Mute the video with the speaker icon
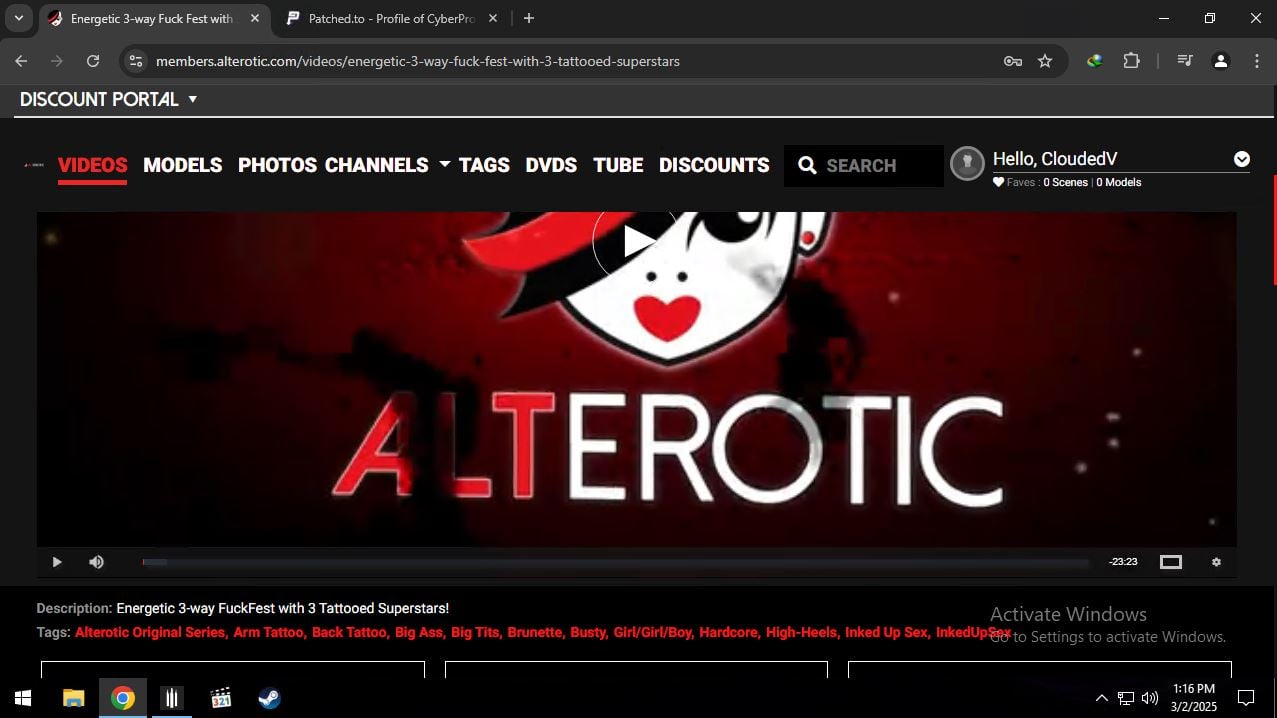The height and width of the screenshot is (718, 1277). pos(96,562)
